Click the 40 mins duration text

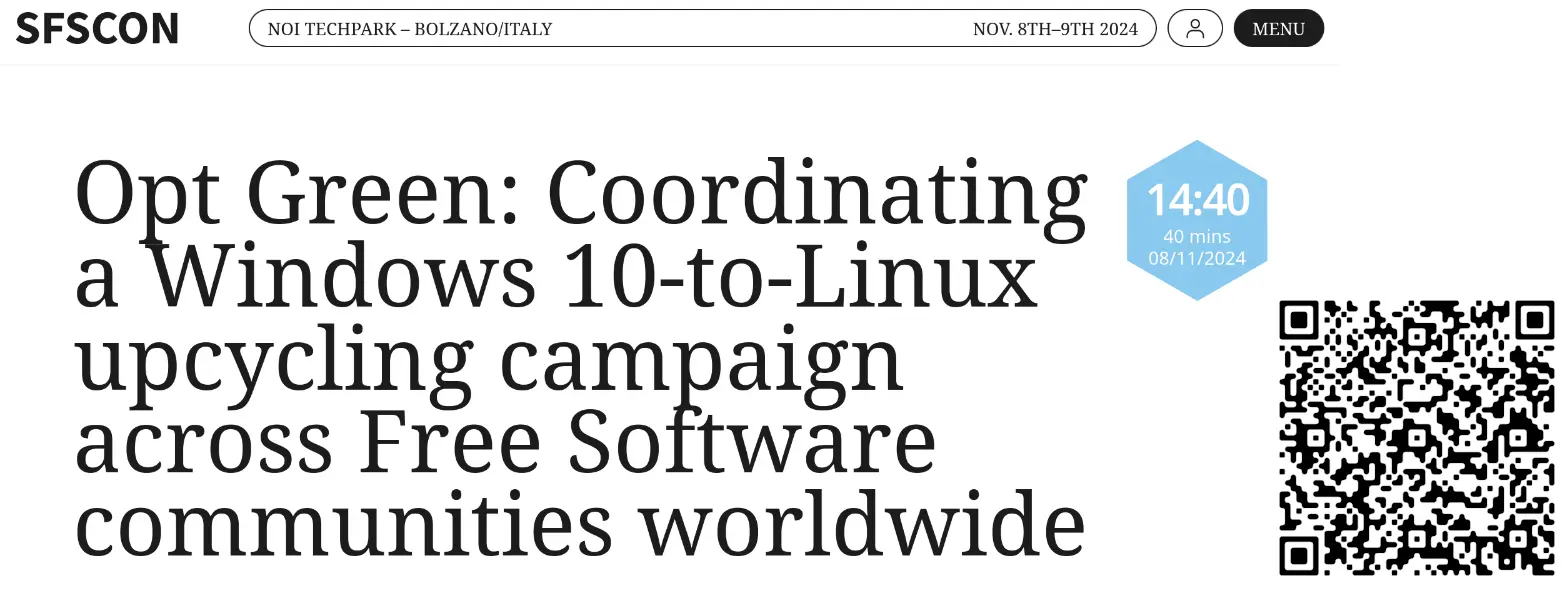coord(1197,237)
